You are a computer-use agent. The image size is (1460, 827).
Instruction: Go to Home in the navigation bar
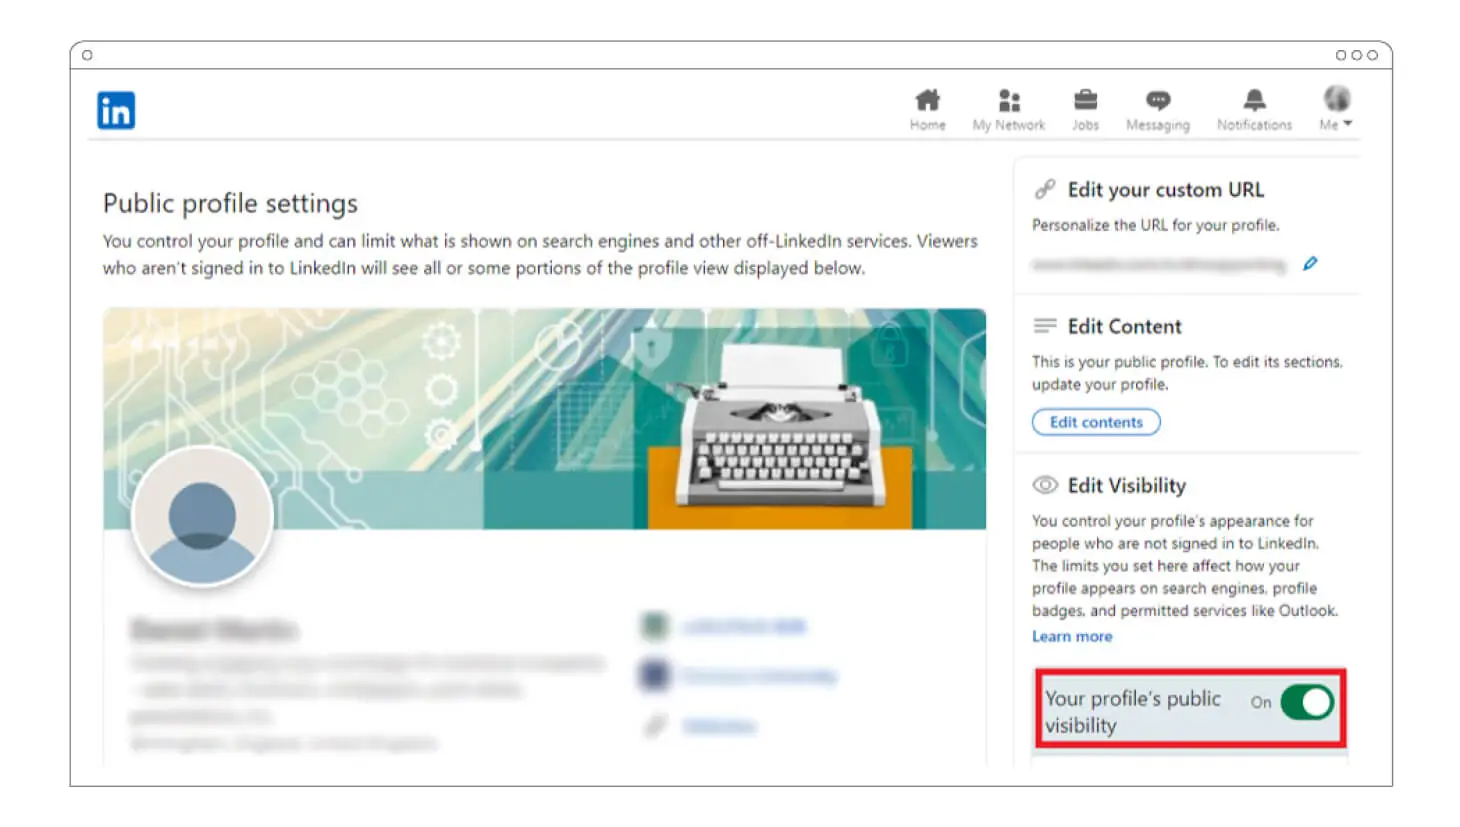(x=927, y=110)
